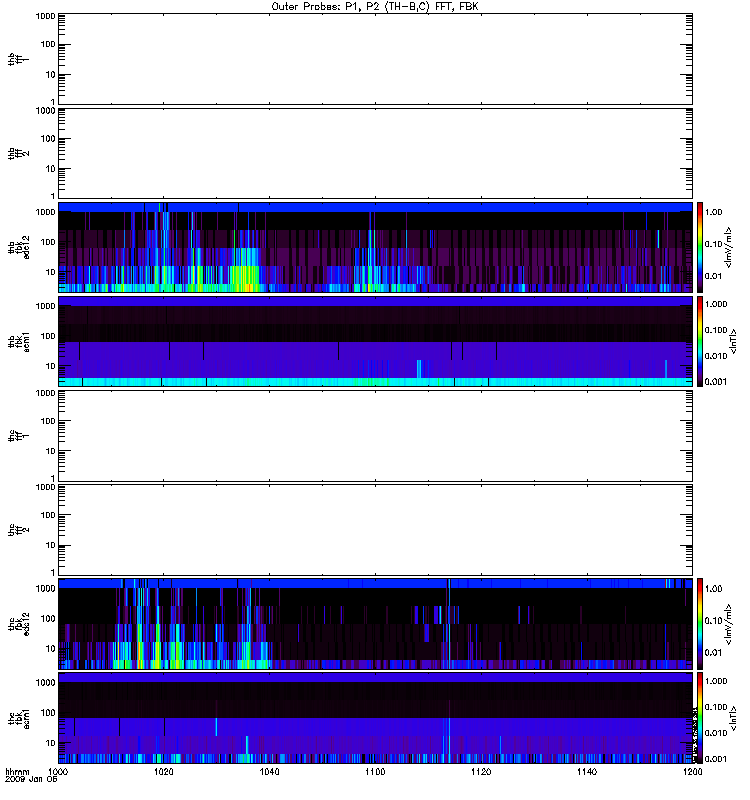Click the 1040 time axis tick label
This screenshot has height=800, width=750.
[x=270, y=773]
